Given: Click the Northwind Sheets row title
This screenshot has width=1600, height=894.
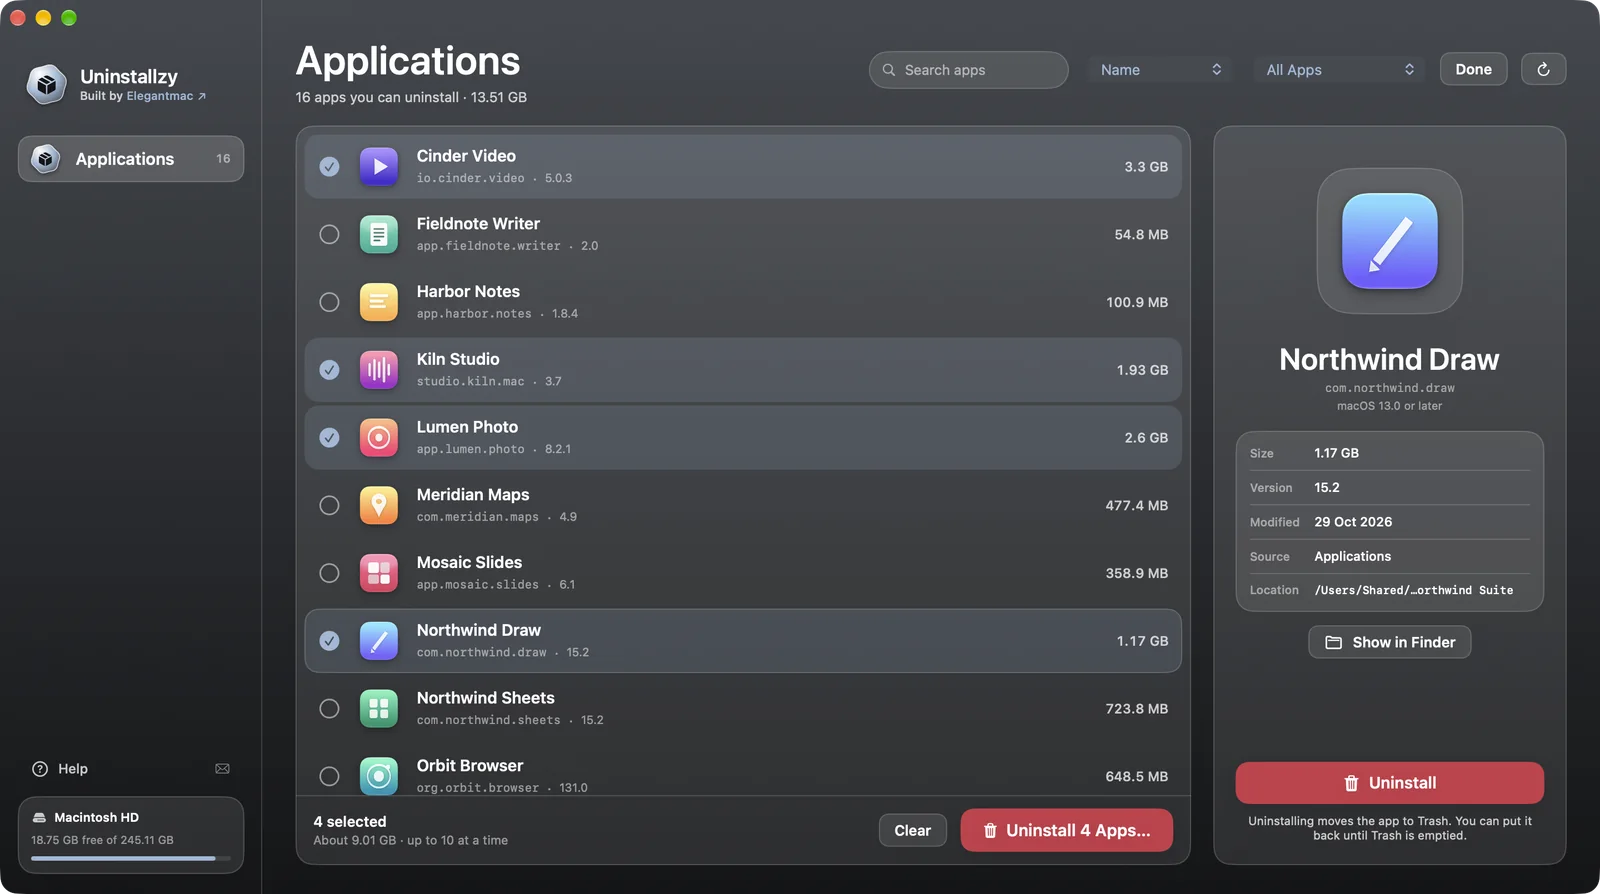Looking at the screenshot, I should 485,698.
